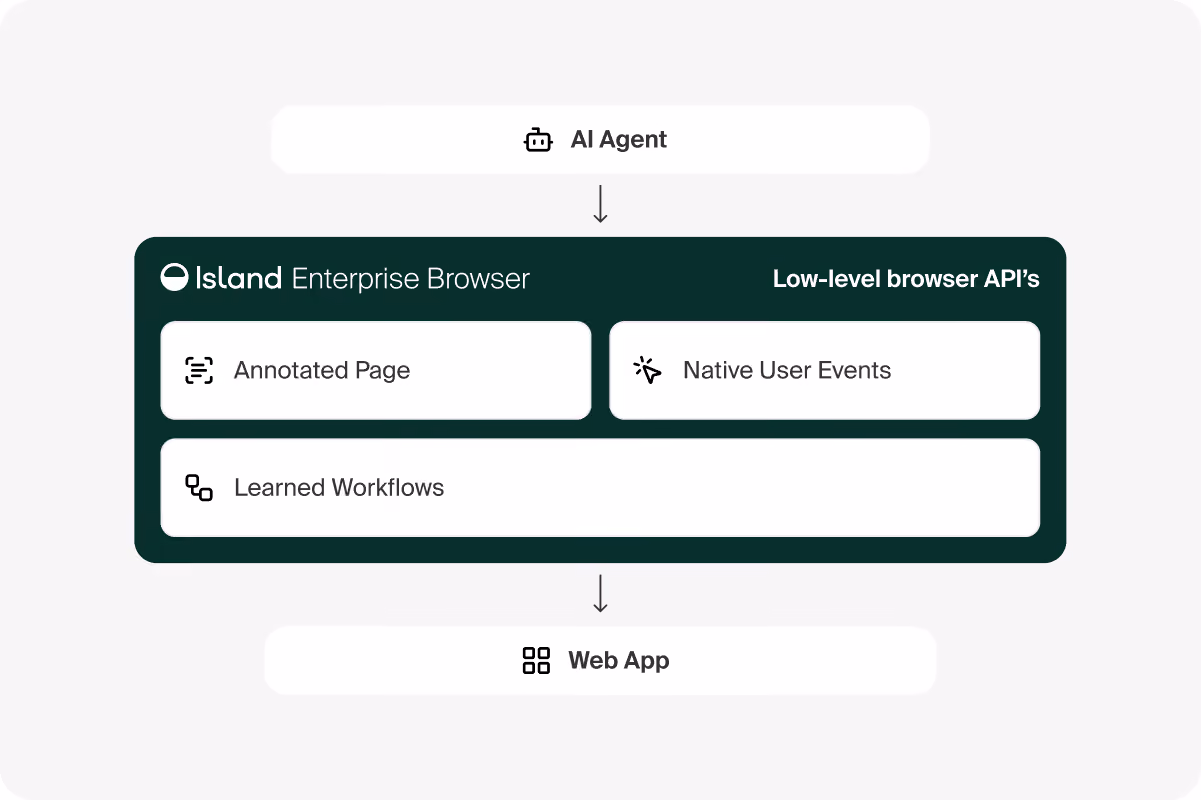Image resolution: width=1201 pixels, height=800 pixels.
Task: Click the "Annotated Page" label text
Action: click(322, 371)
